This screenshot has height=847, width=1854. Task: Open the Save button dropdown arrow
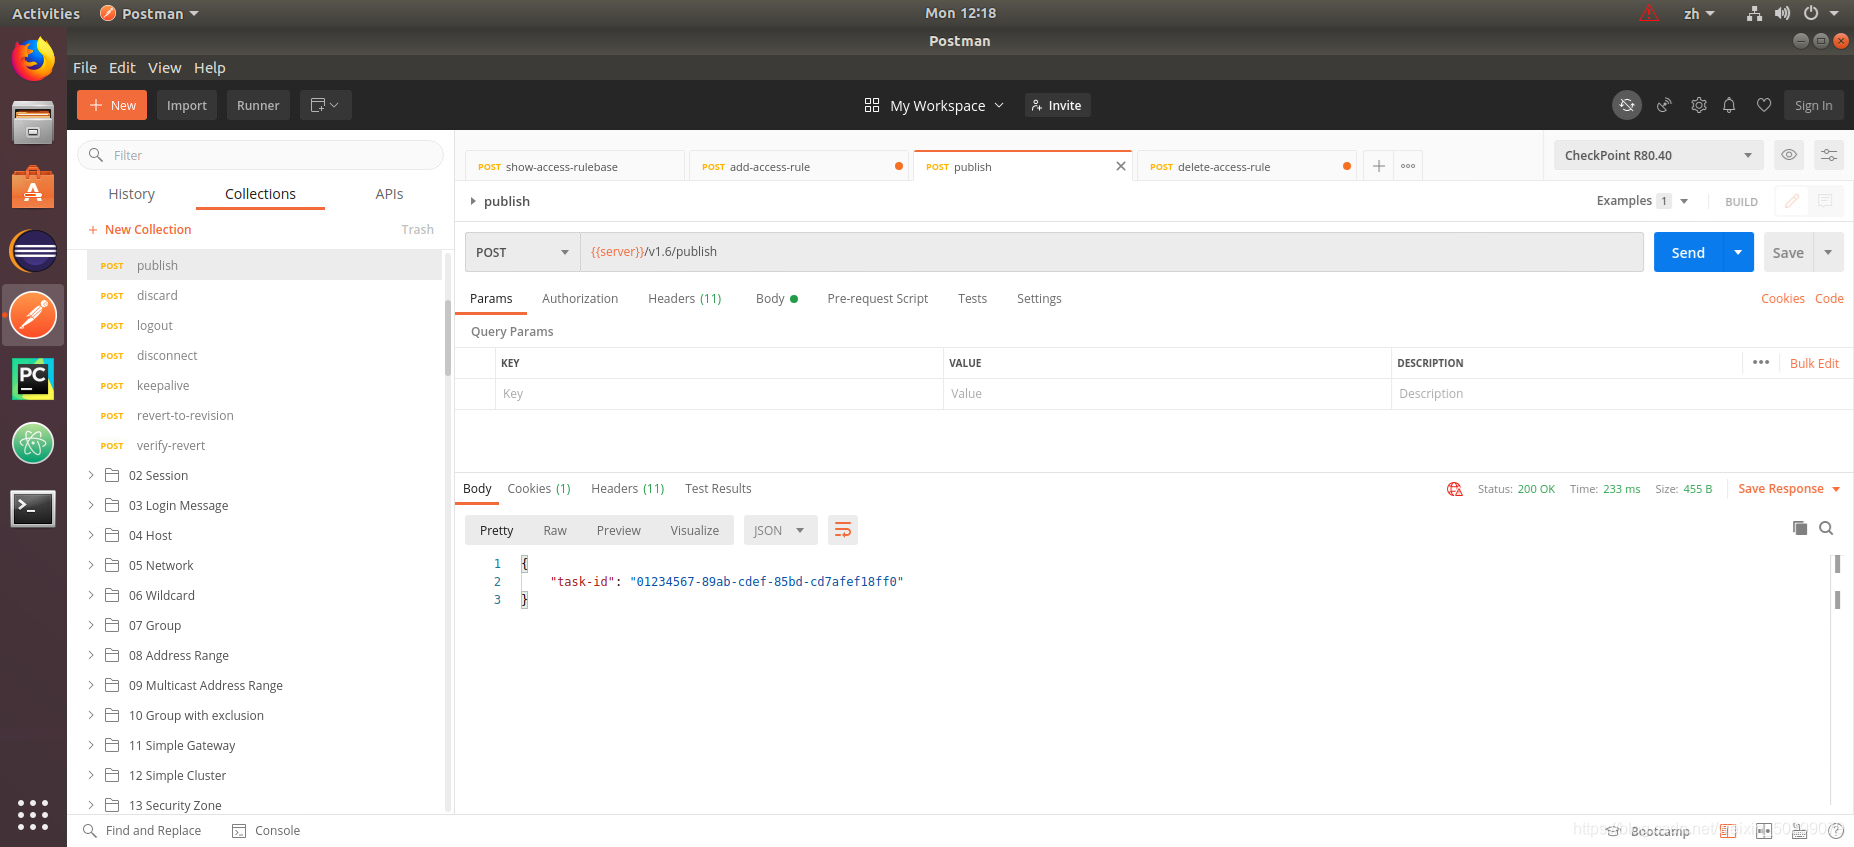coord(1828,252)
